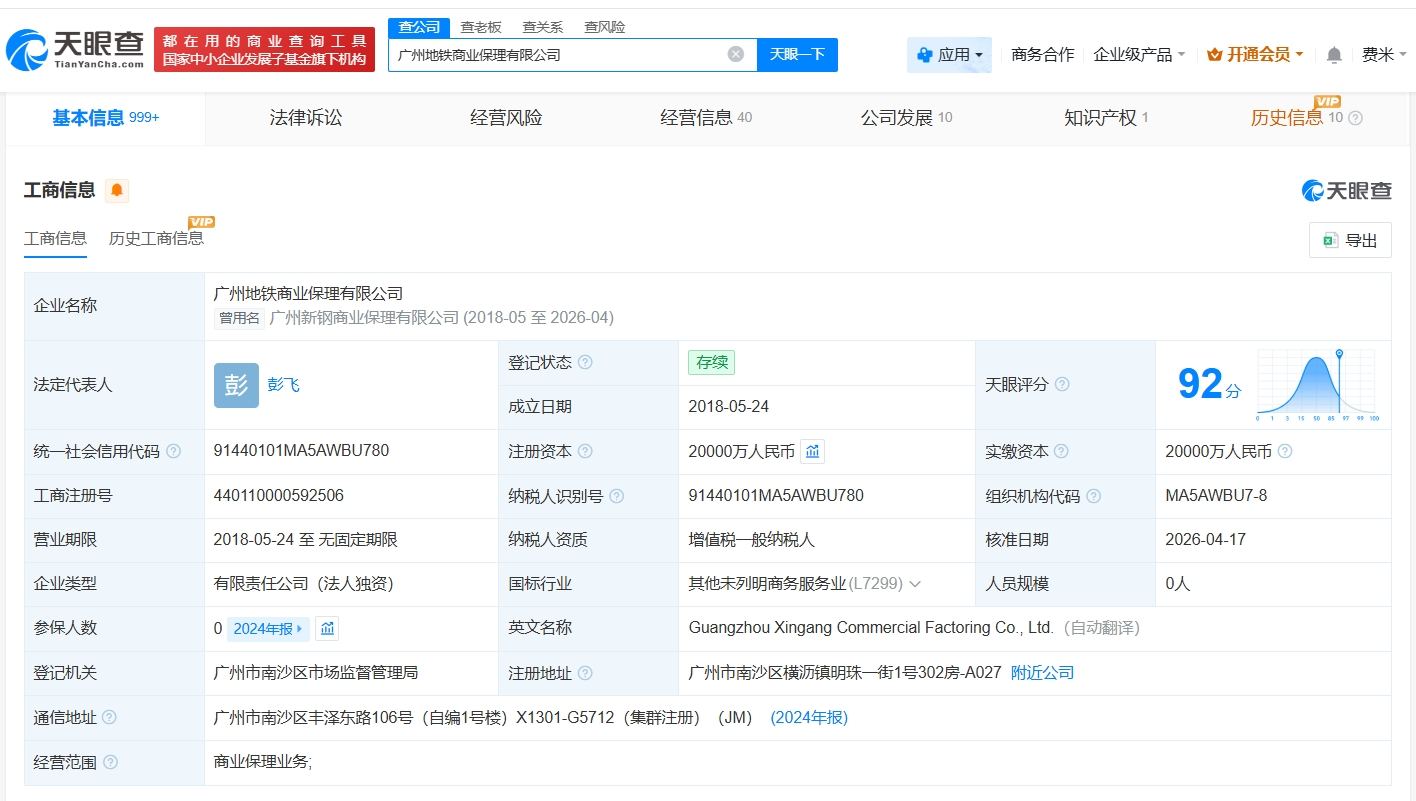Clear the search box with the X icon

pyautogui.click(x=736, y=54)
